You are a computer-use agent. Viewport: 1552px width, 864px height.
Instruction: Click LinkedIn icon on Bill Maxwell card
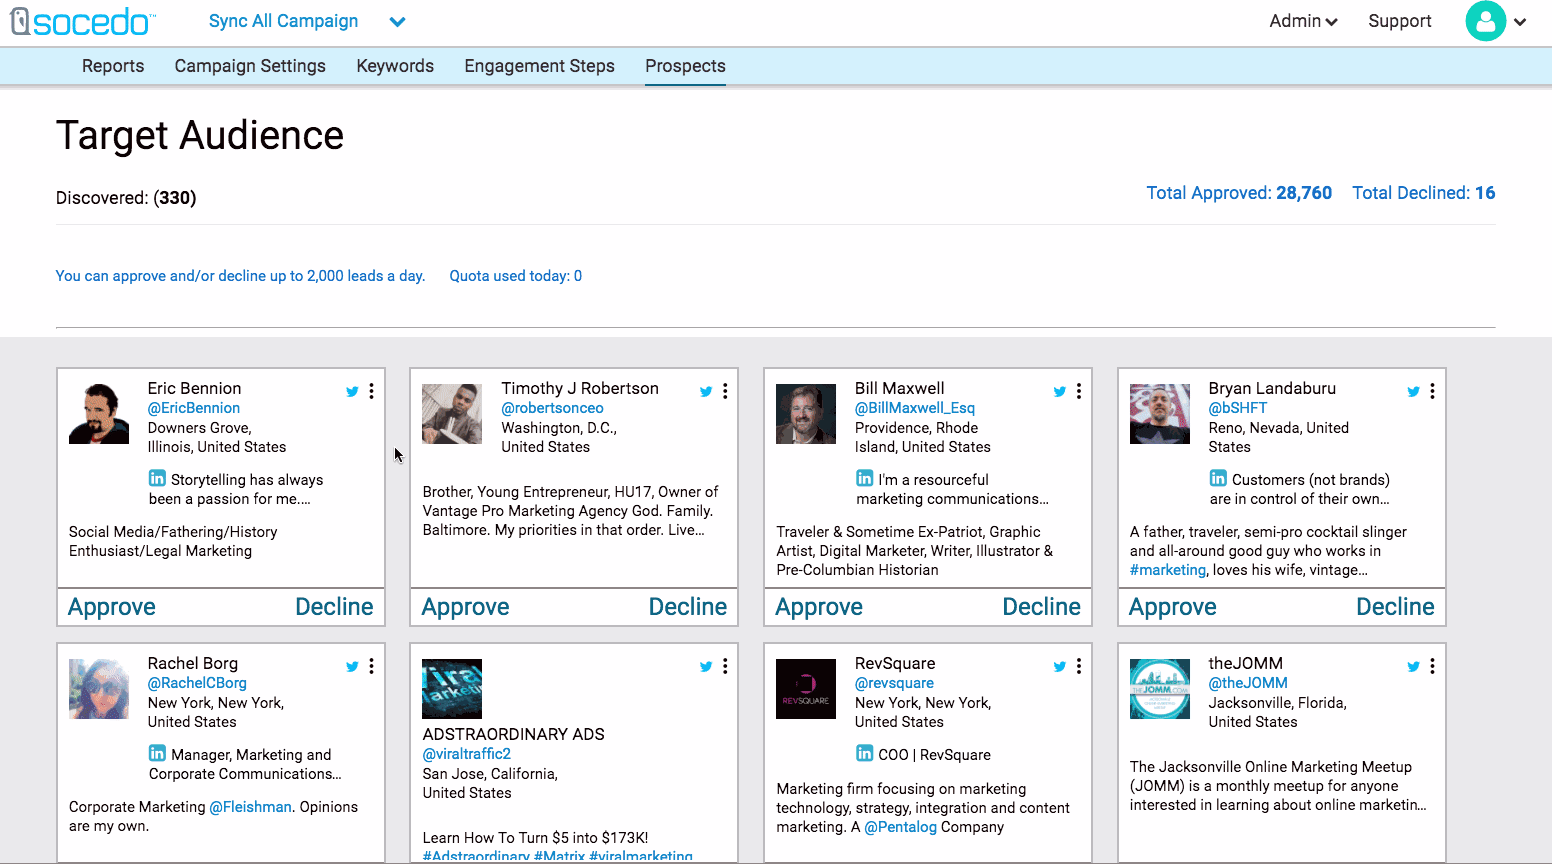(x=864, y=478)
